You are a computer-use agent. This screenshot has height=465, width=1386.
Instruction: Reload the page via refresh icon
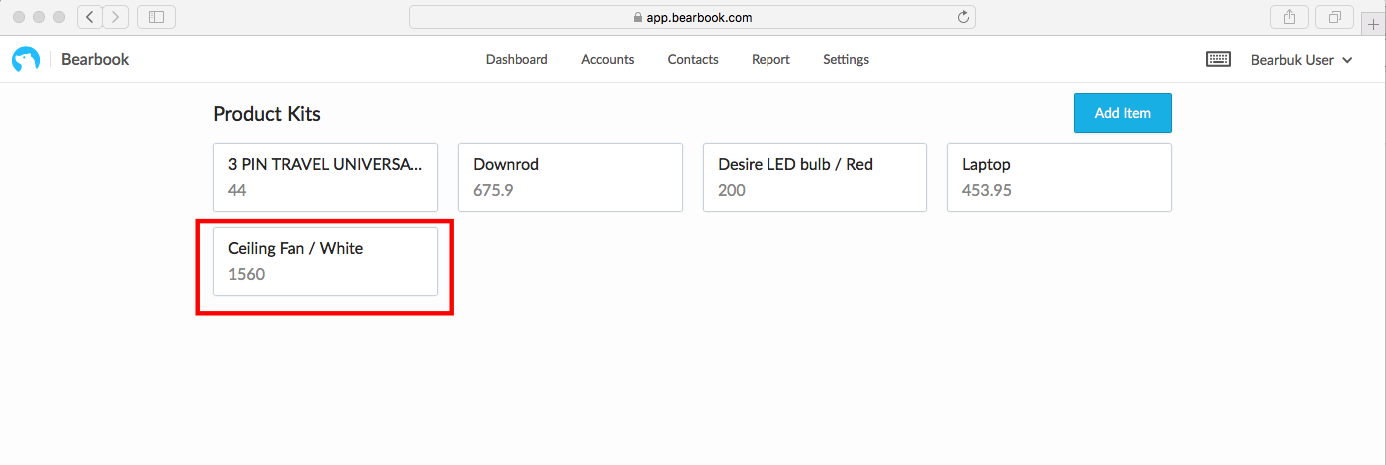coord(963,17)
